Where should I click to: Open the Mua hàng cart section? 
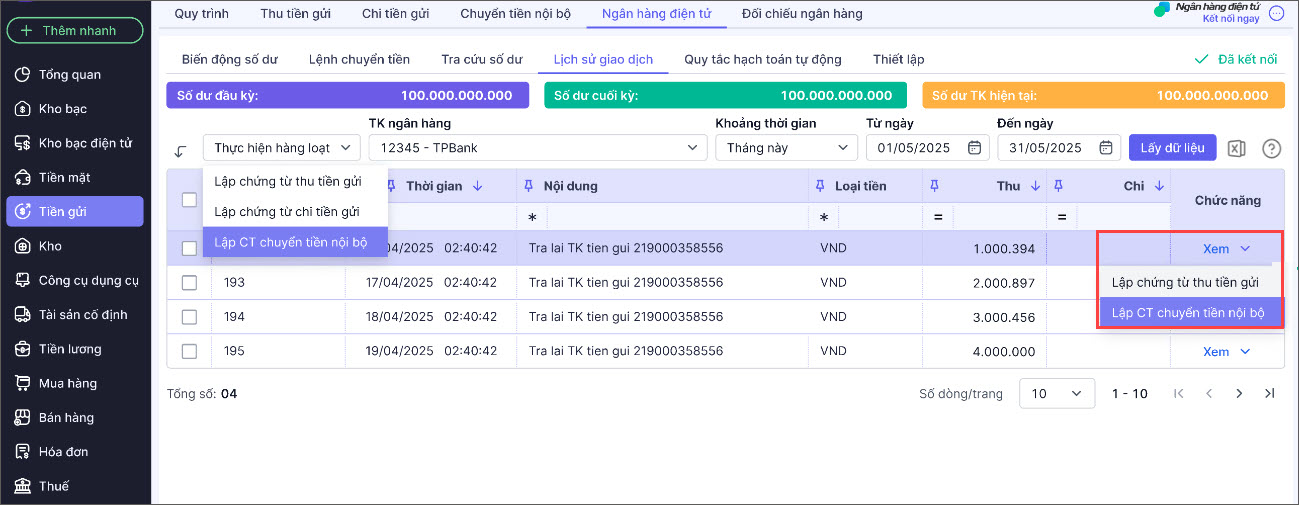68,383
